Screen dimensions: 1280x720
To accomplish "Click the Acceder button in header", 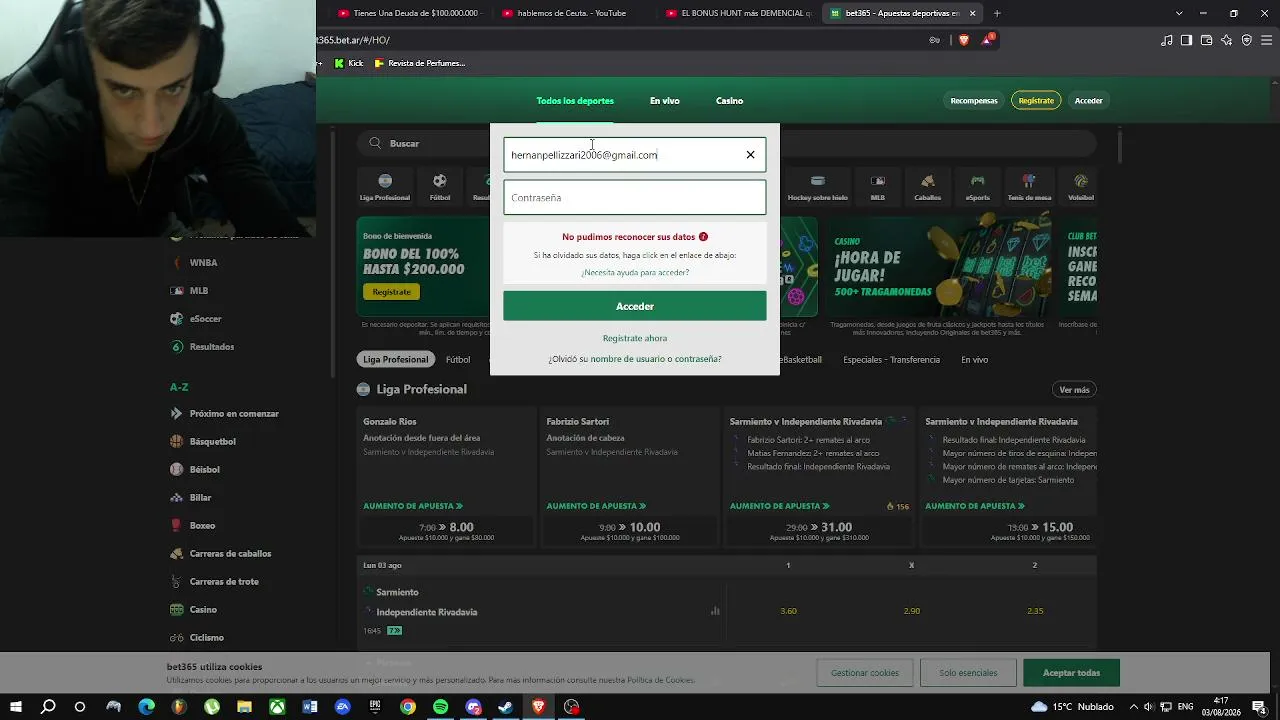I will pyautogui.click(x=1088, y=101).
